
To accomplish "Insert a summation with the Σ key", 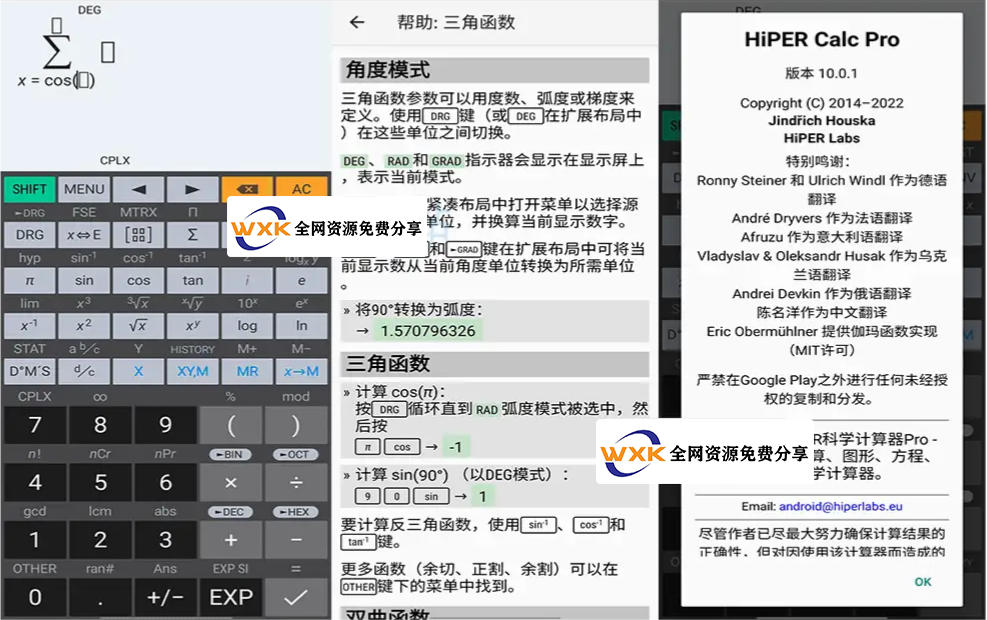I will (193, 235).
